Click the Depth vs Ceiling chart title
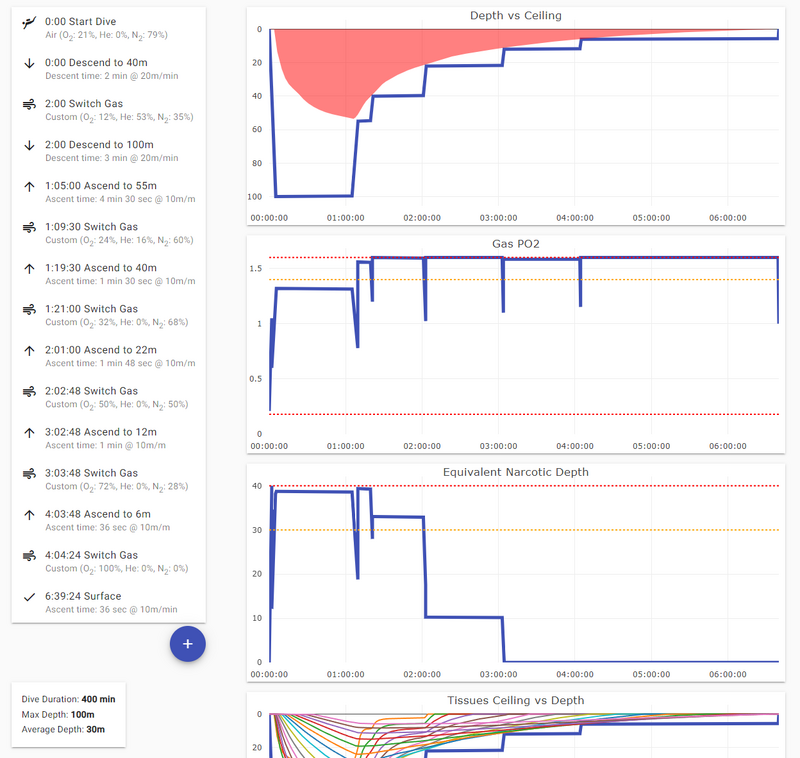The width and height of the screenshot is (800, 758). pos(515,16)
